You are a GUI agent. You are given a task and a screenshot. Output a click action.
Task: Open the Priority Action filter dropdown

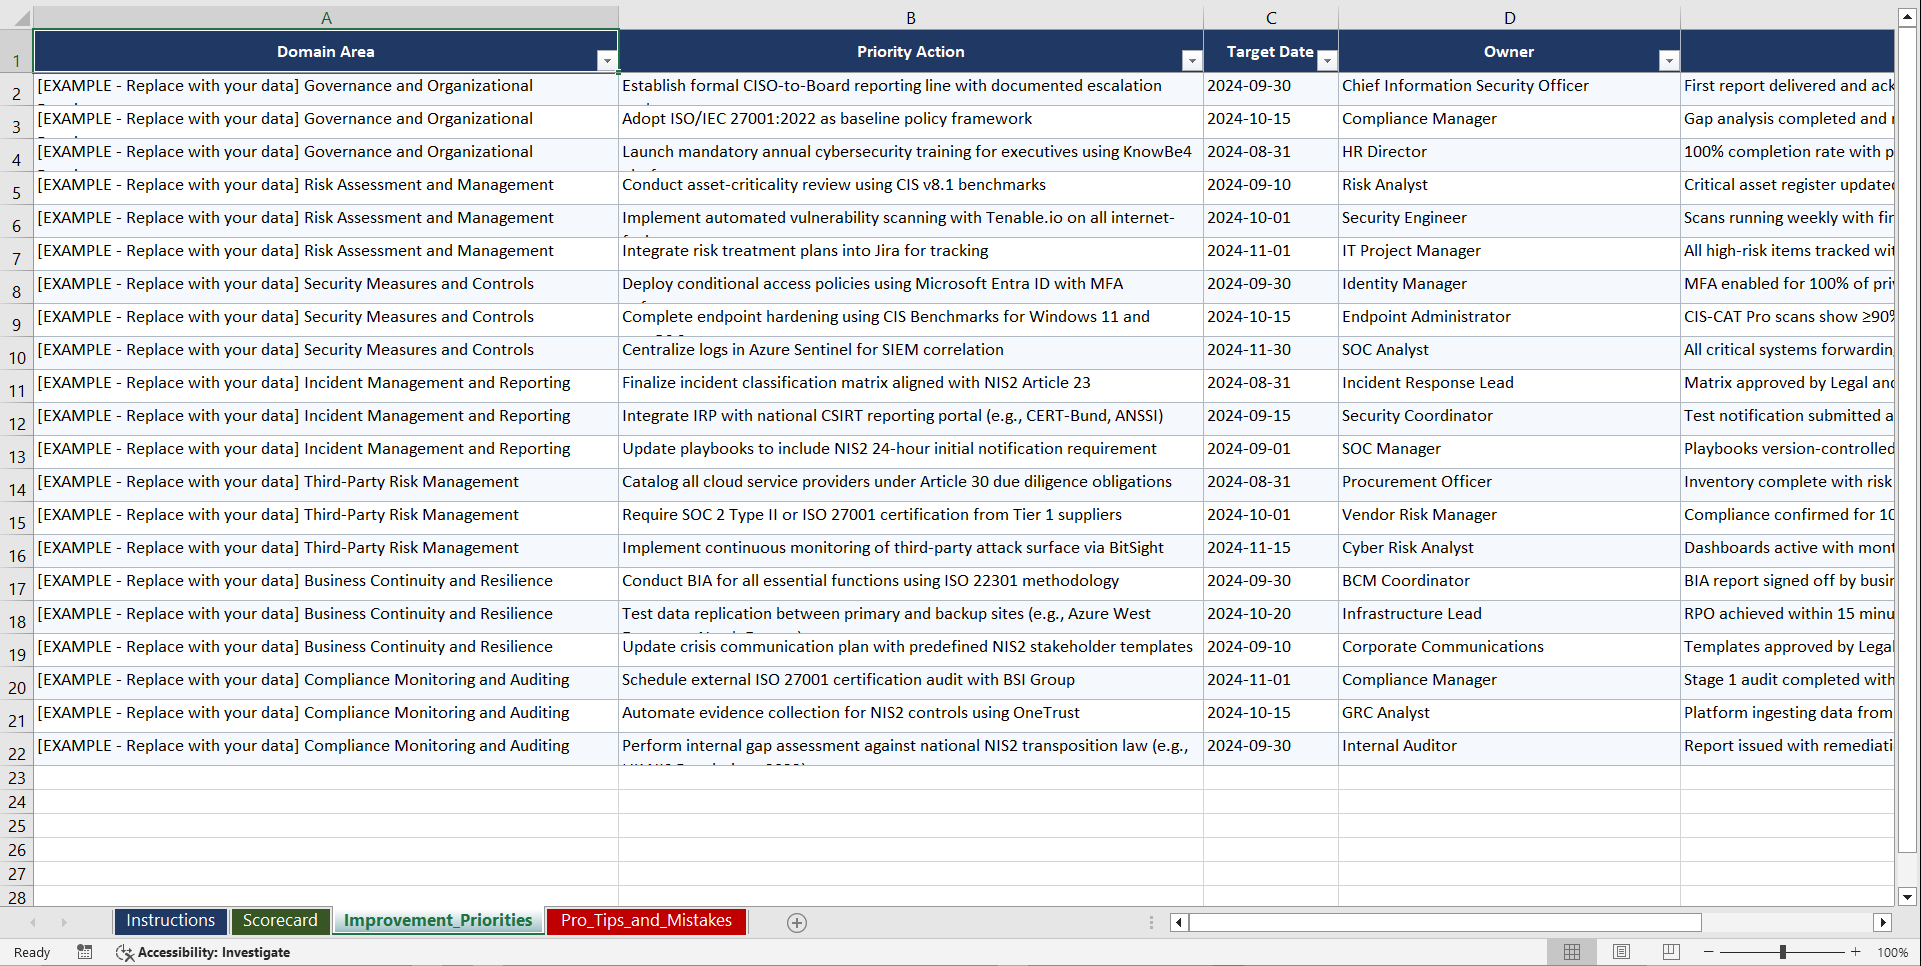tap(1191, 60)
